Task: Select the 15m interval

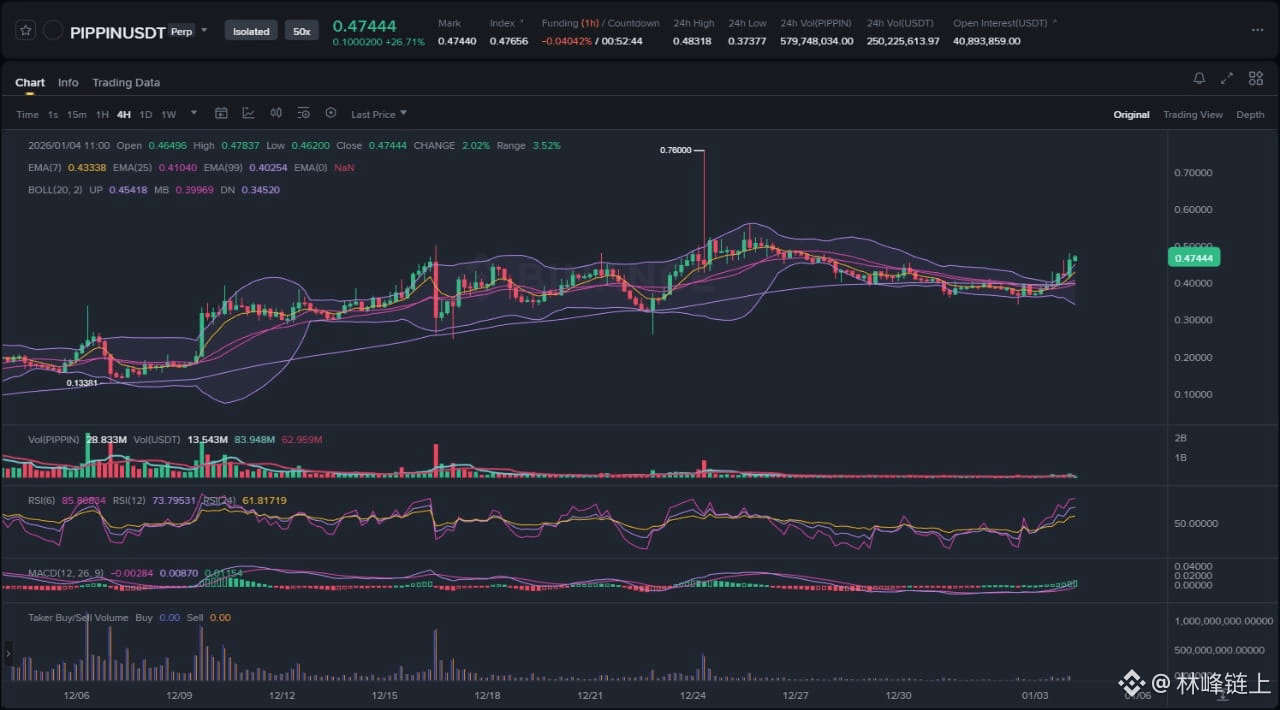Action: (76, 114)
